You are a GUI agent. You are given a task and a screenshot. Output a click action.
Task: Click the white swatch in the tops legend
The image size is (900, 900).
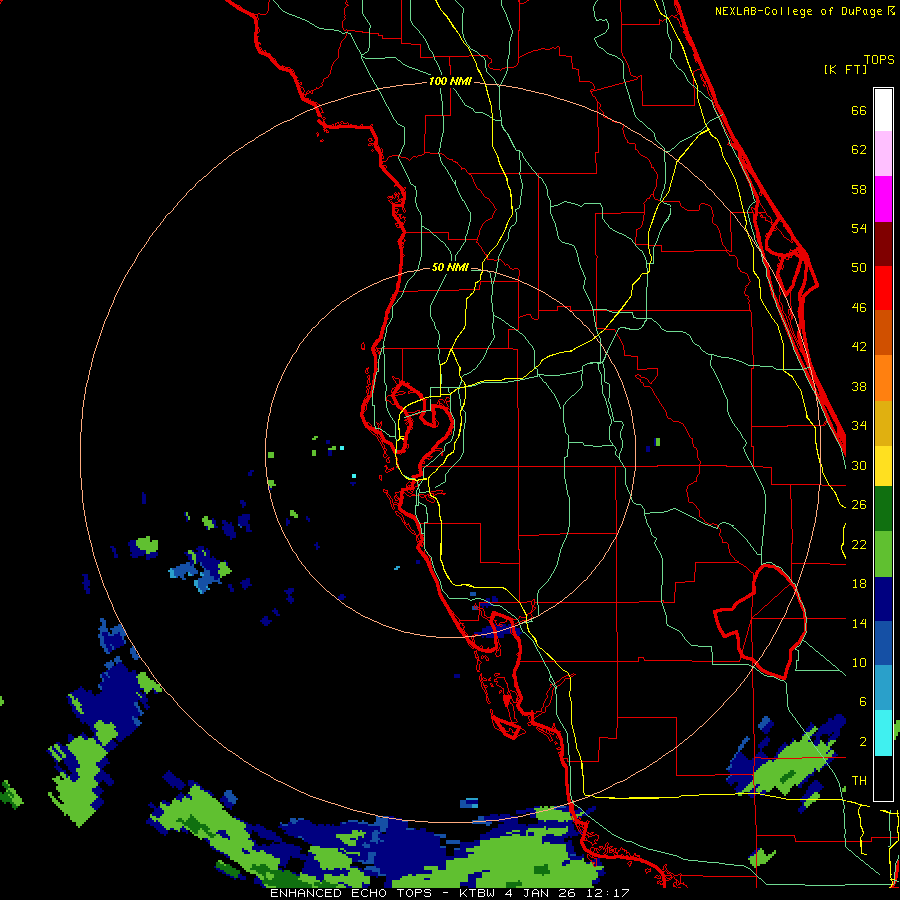(883, 110)
